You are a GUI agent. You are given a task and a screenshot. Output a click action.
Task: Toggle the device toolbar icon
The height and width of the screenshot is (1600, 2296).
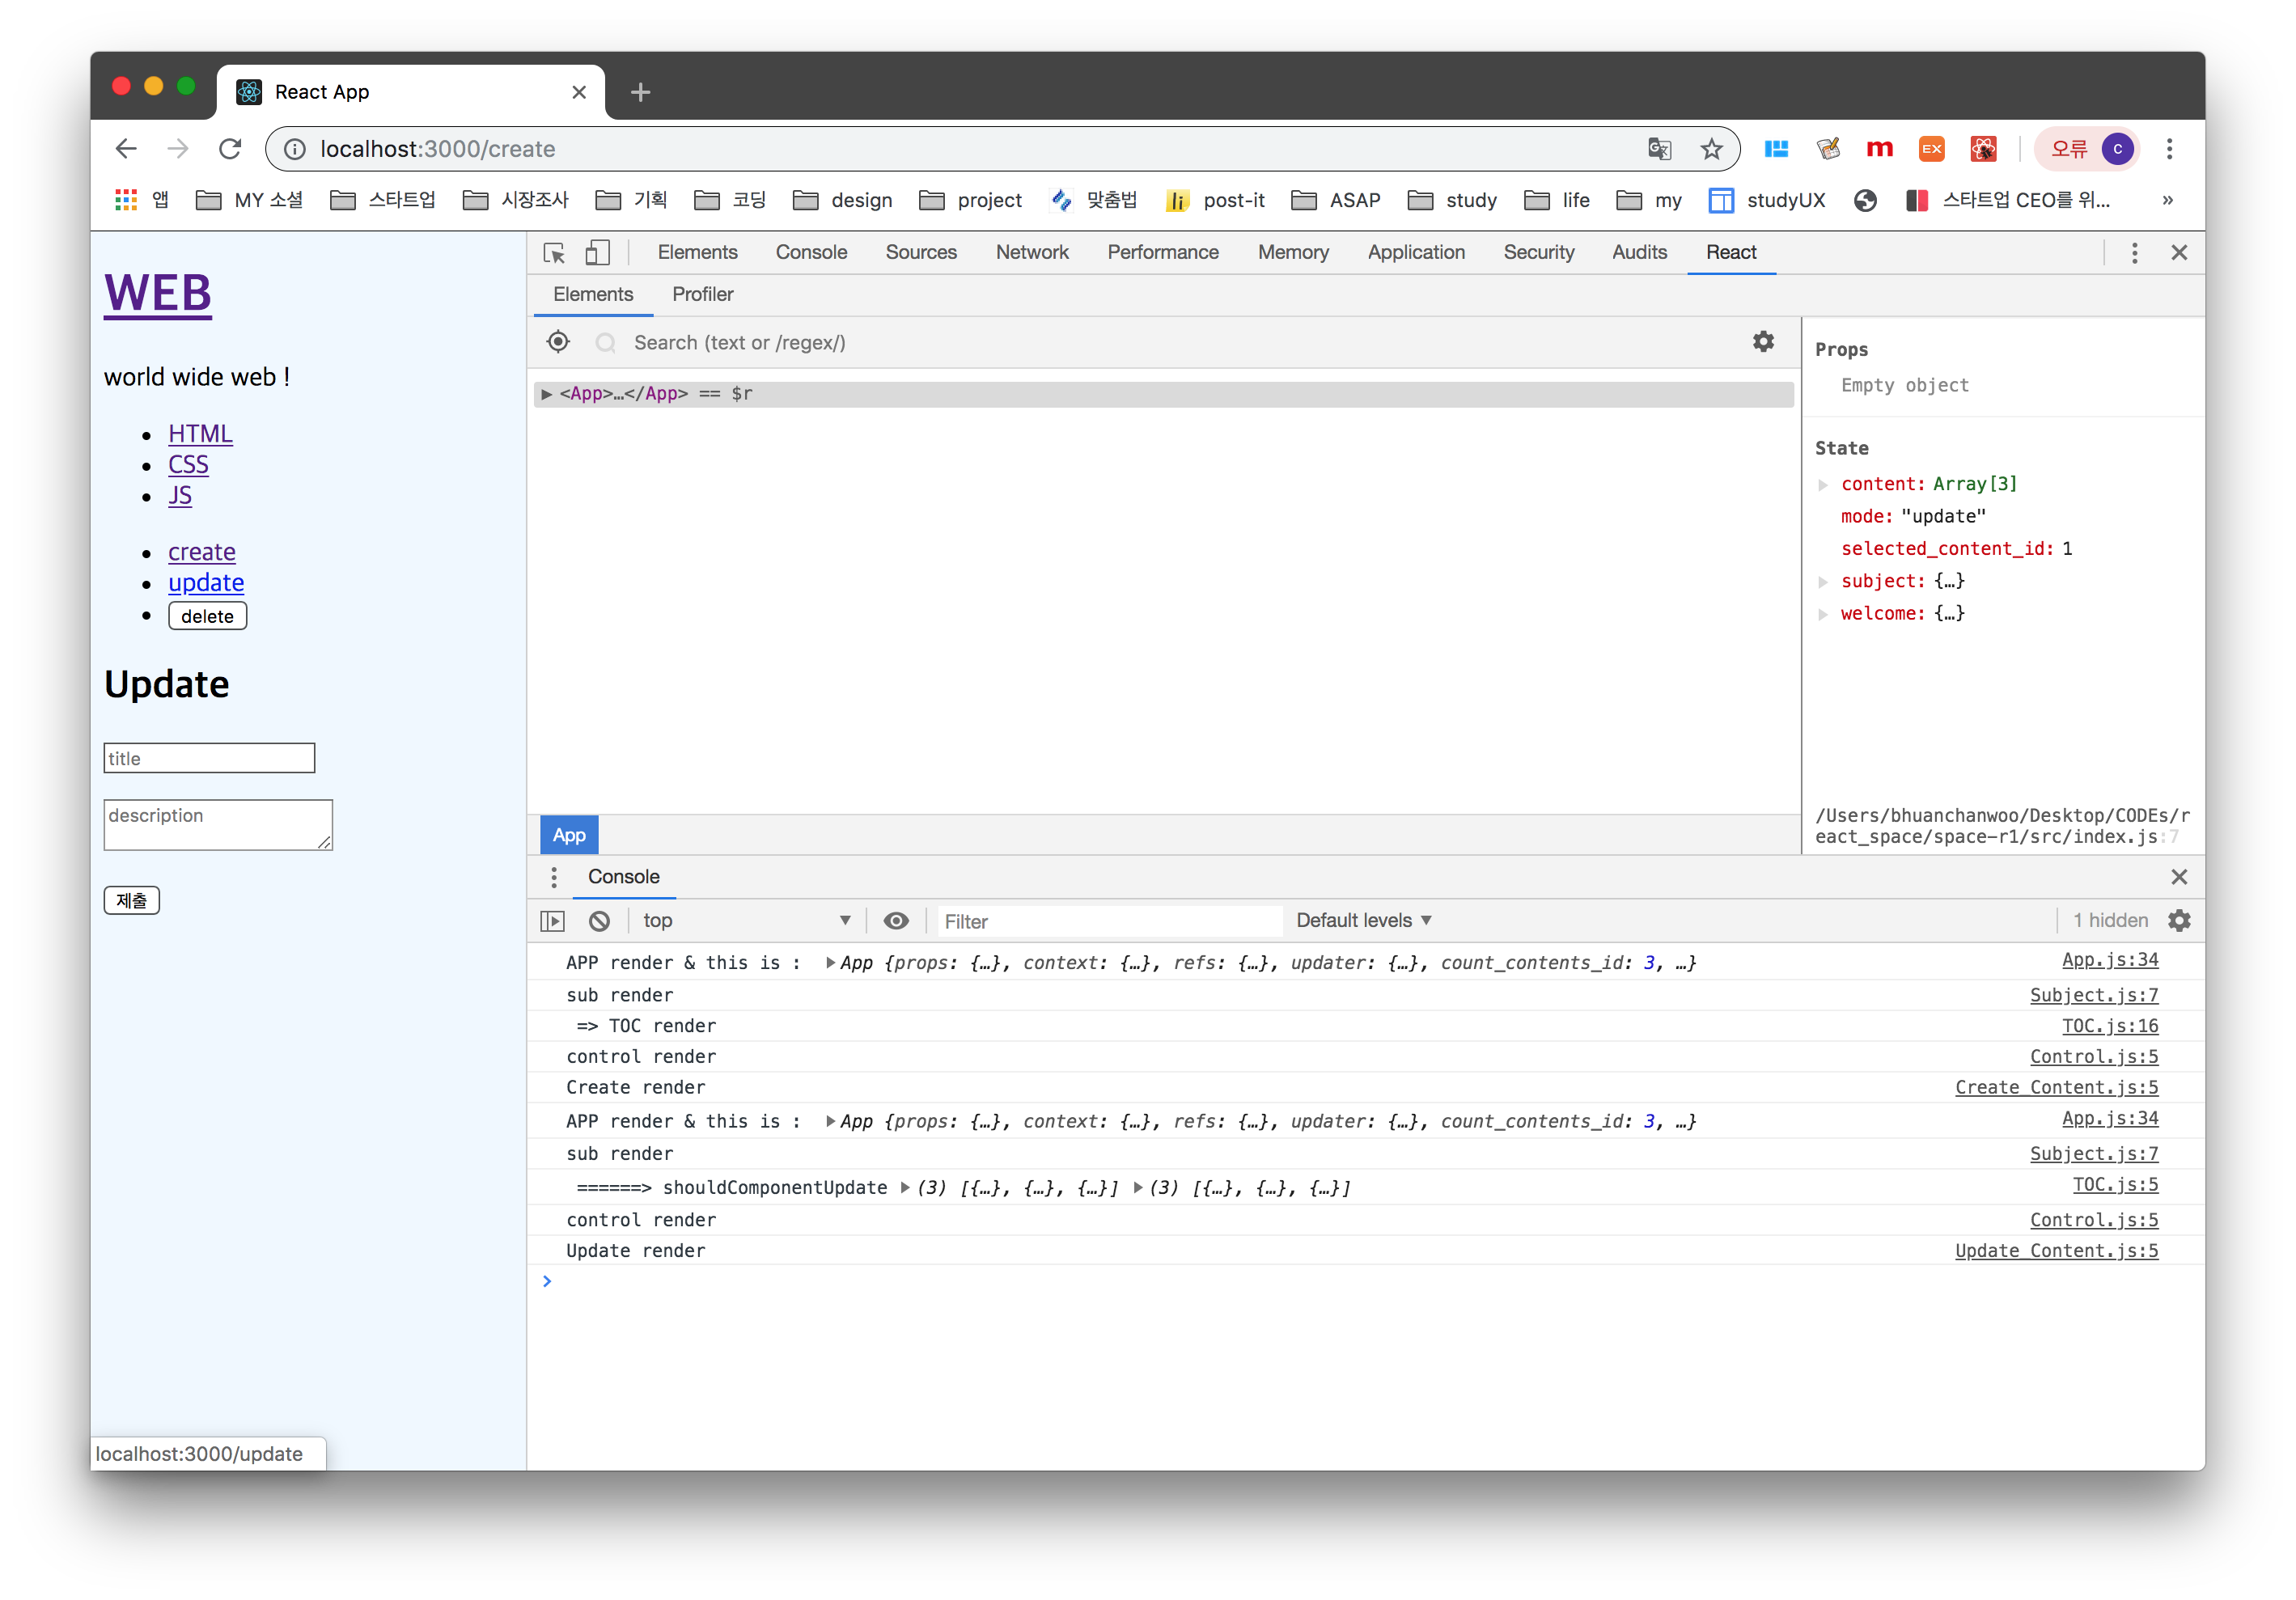(597, 253)
